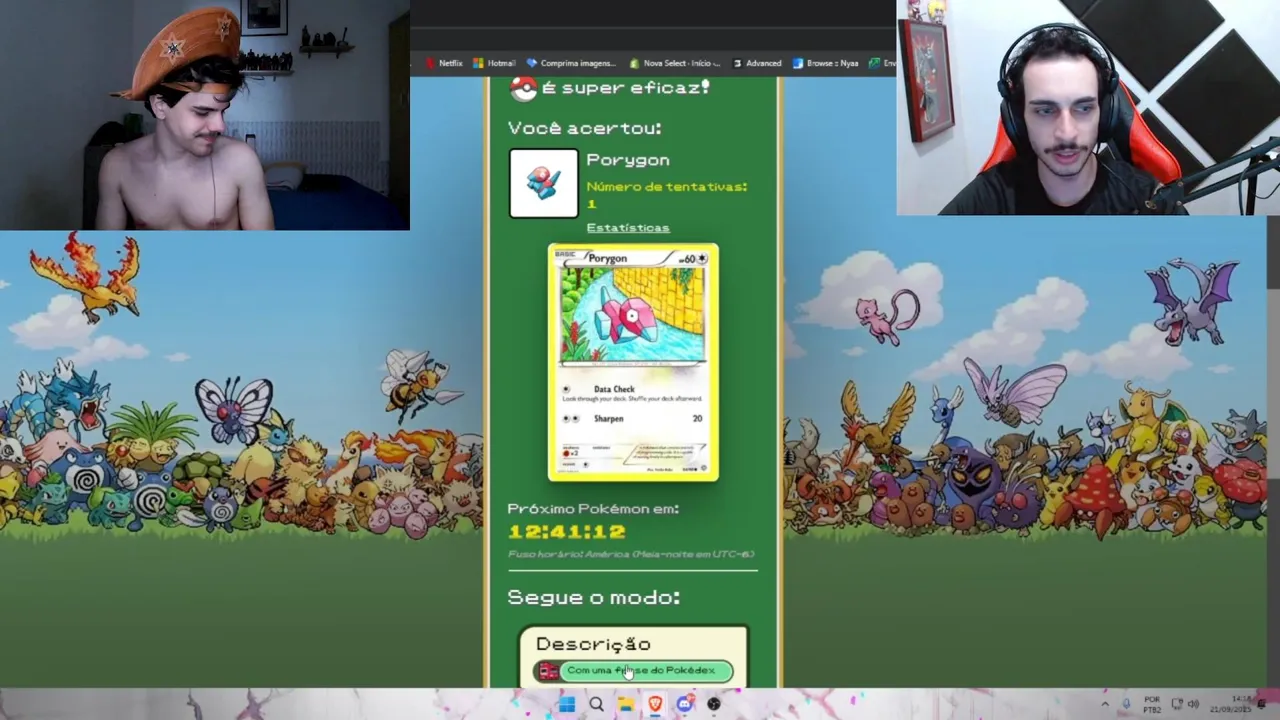Image resolution: width=1280 pixels, height=720 pixels.
Task: Open the Descrição mode card
Action: coord(633,656)
